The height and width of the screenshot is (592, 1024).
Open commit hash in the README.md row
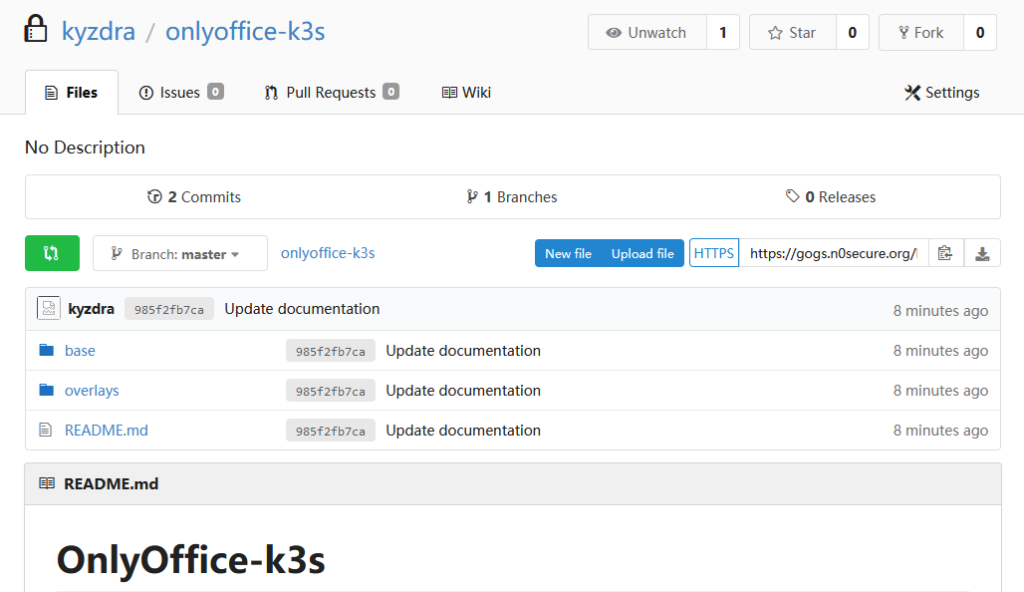click(330, 431)
